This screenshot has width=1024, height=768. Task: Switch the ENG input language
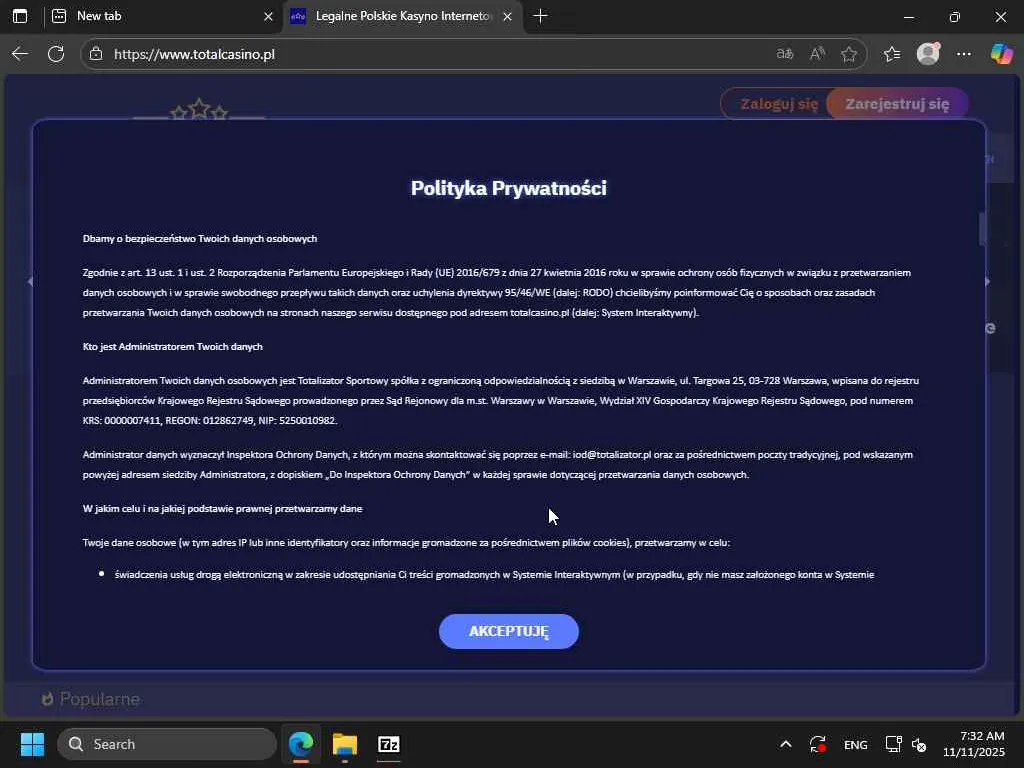click(x=856, y=744)
